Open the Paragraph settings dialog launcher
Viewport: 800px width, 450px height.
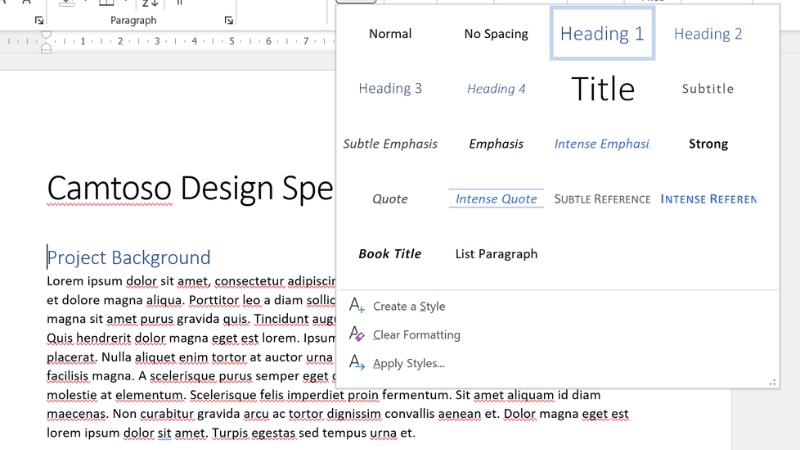[x=228, y=20]
